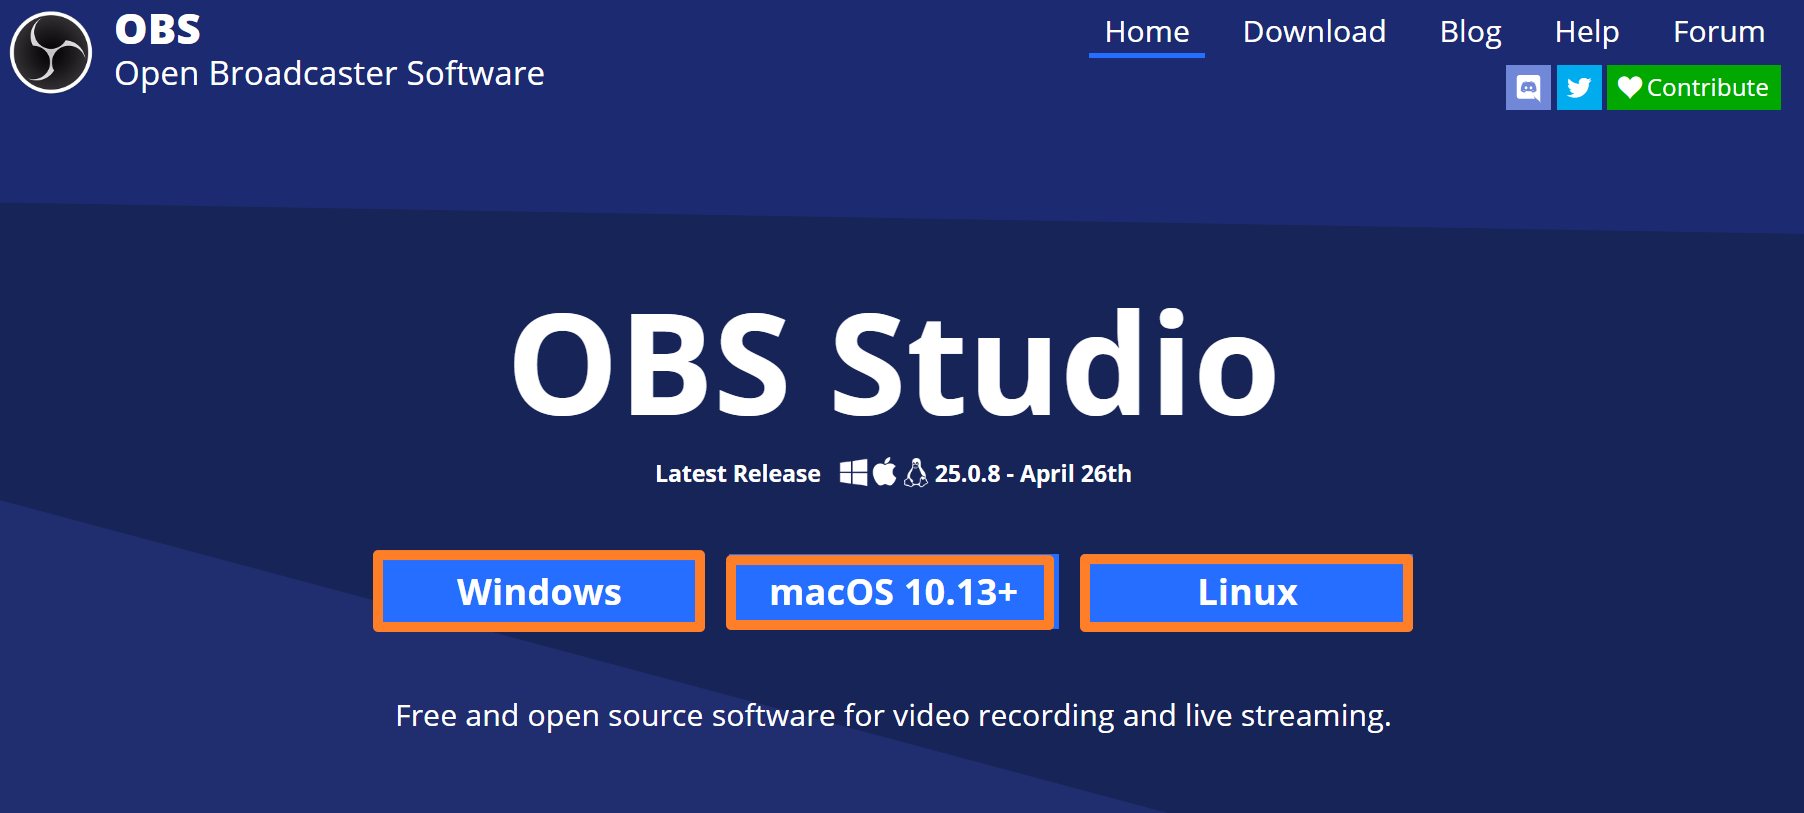Click the bold 'OBS' site title
1804x813 pixels.
[x=158, y=29]
